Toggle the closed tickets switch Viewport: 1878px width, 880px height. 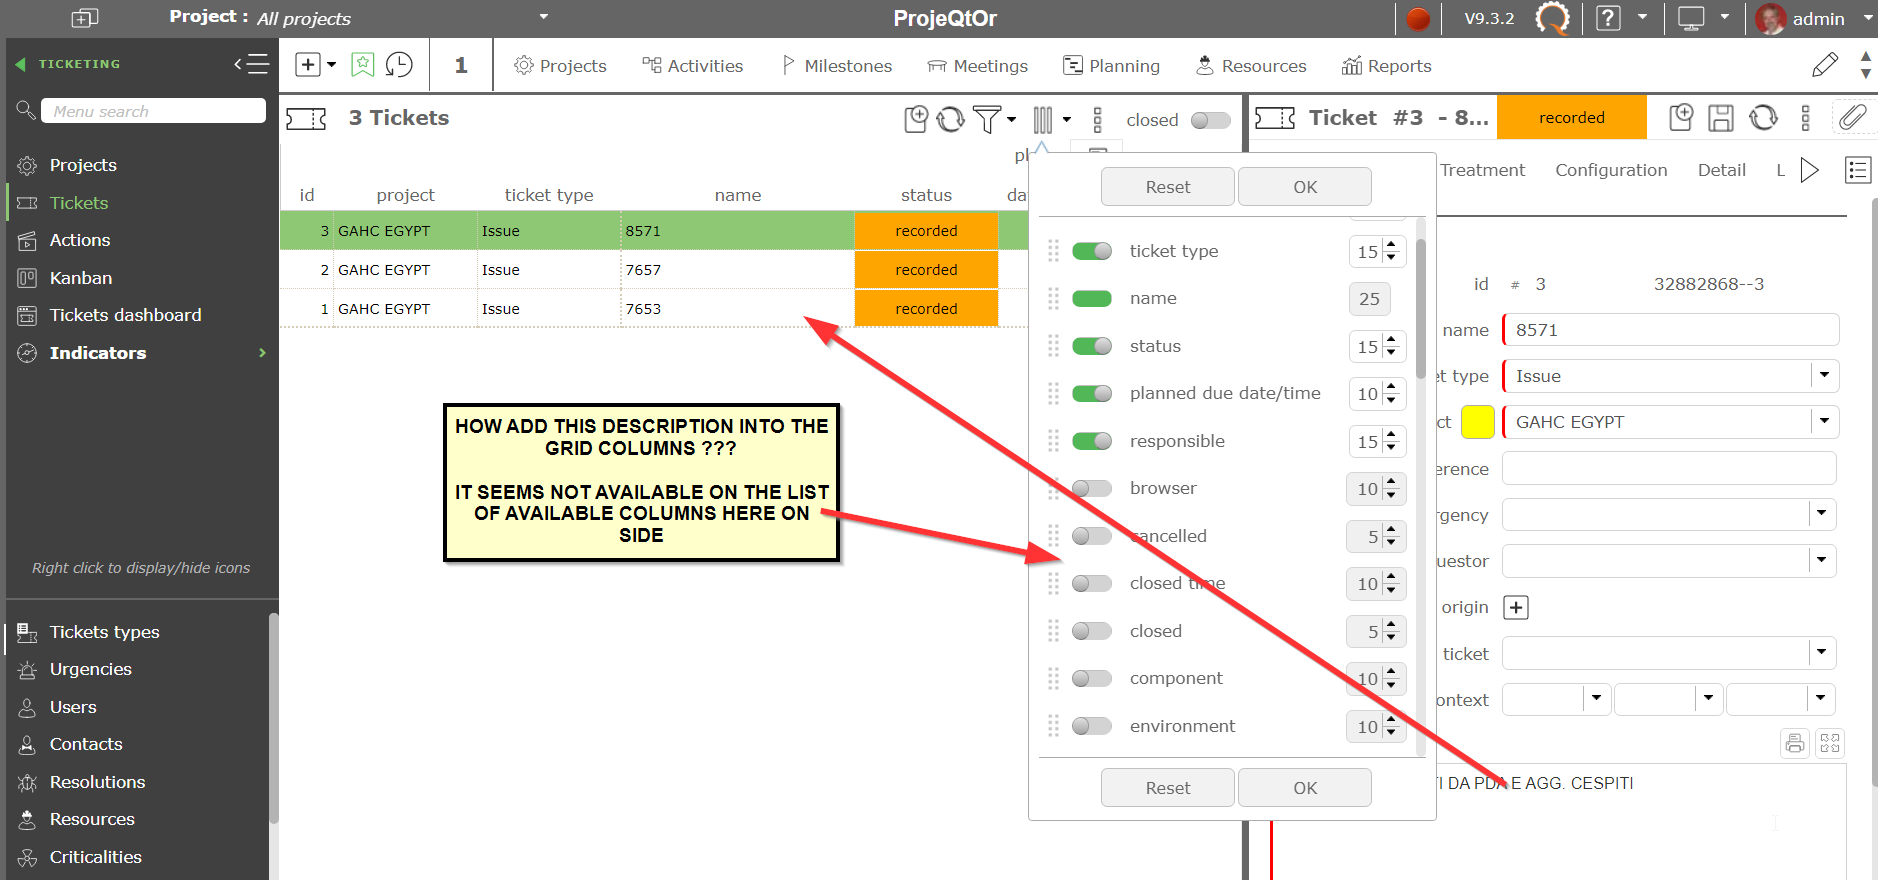[1210, 120]
